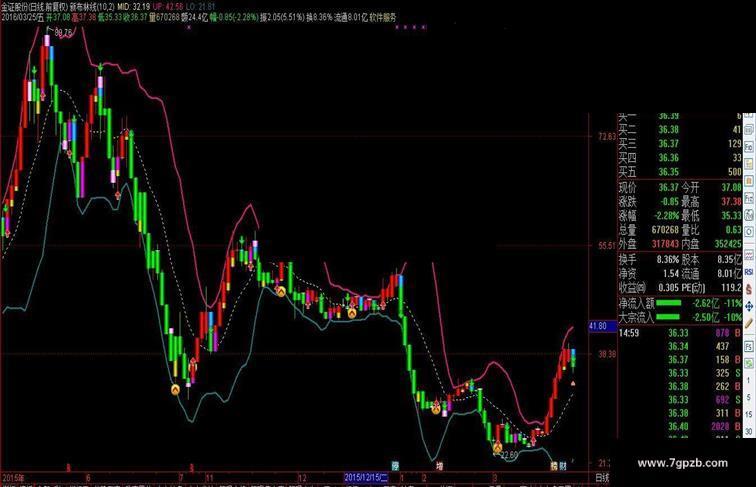The image size is (756, 487).
Task: Click the LO: 21.81 indicator value
Action: pyautogui.click(x=200, y=7)
